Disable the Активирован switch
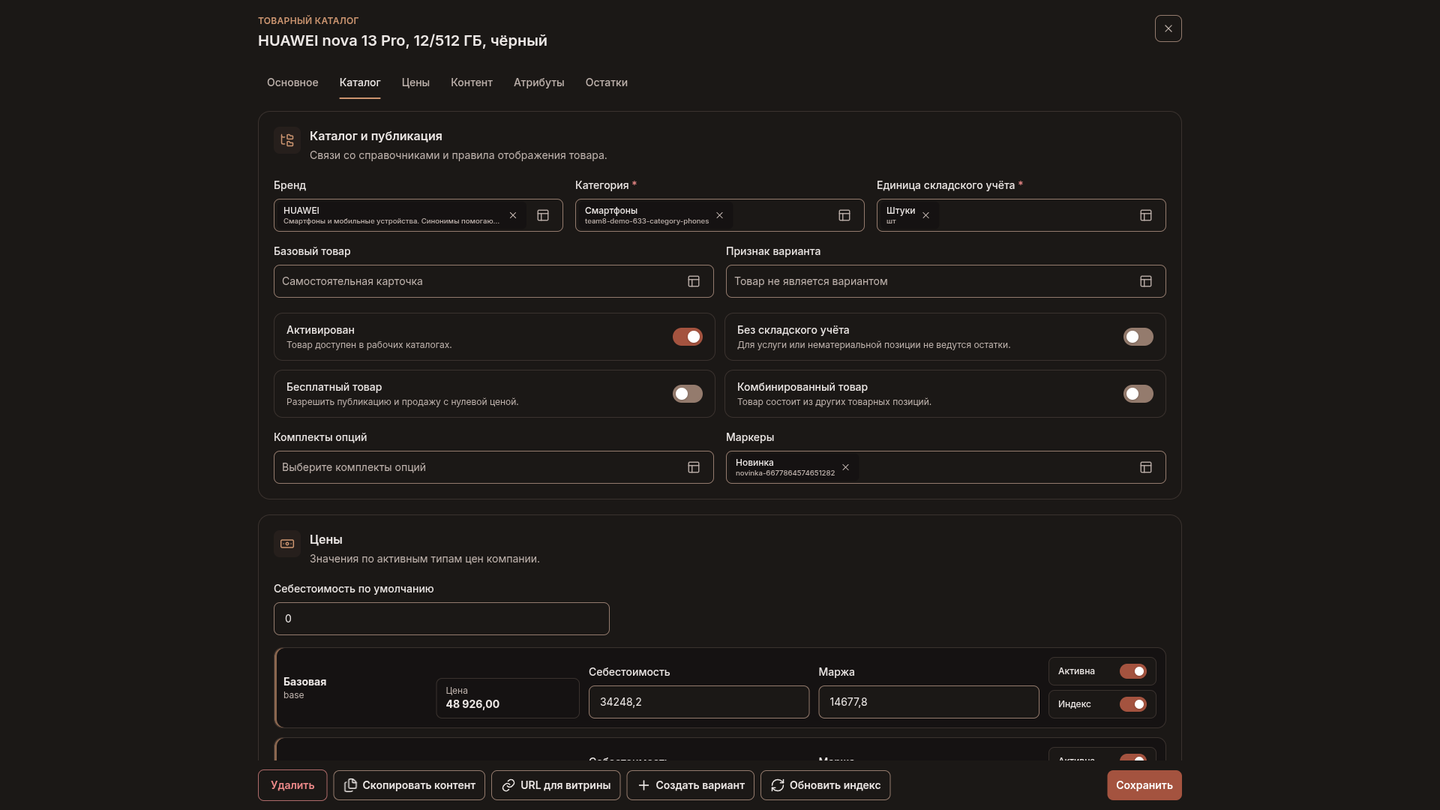Image resolution: width=1440 pixels, height=810 pixels. [687, 337]
